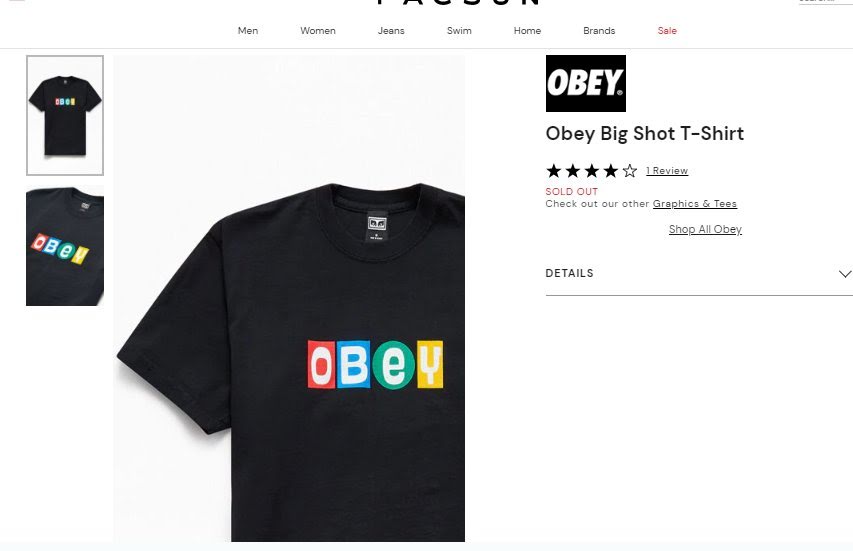Click the first filled rating star

pyautogui.click(x=554, y=171)
